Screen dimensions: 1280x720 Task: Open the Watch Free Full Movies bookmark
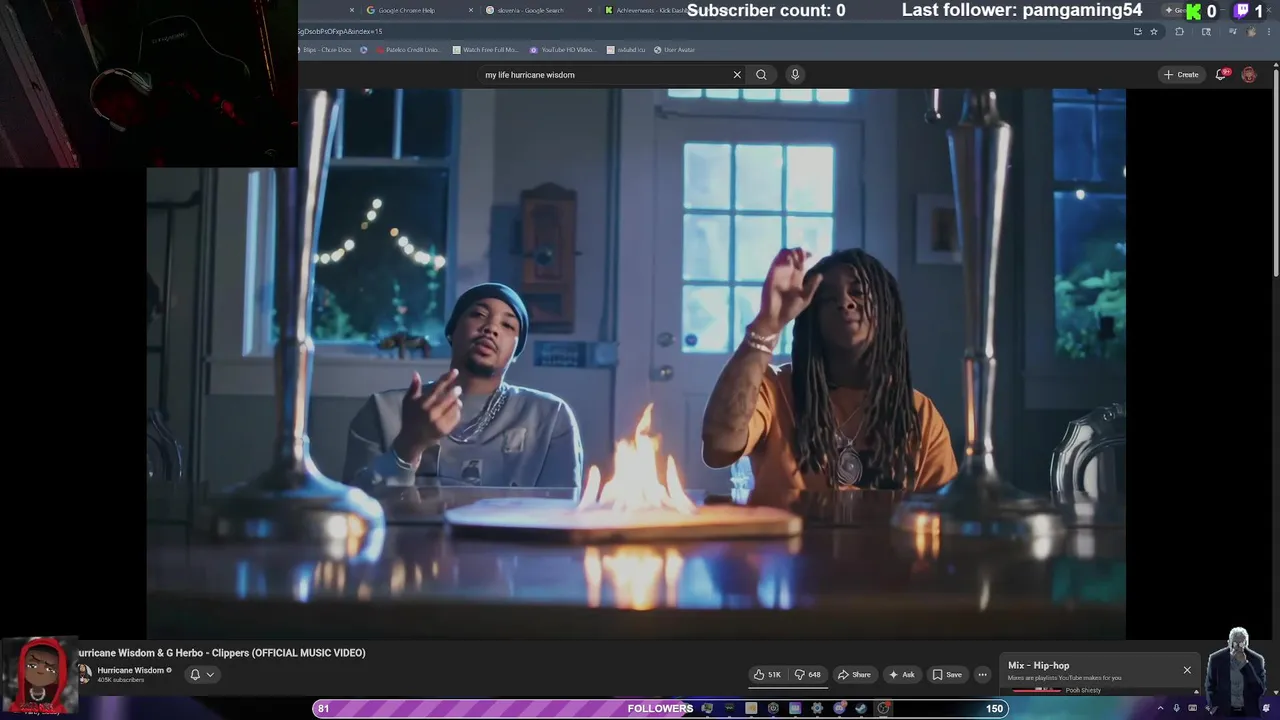pos(485,49)
